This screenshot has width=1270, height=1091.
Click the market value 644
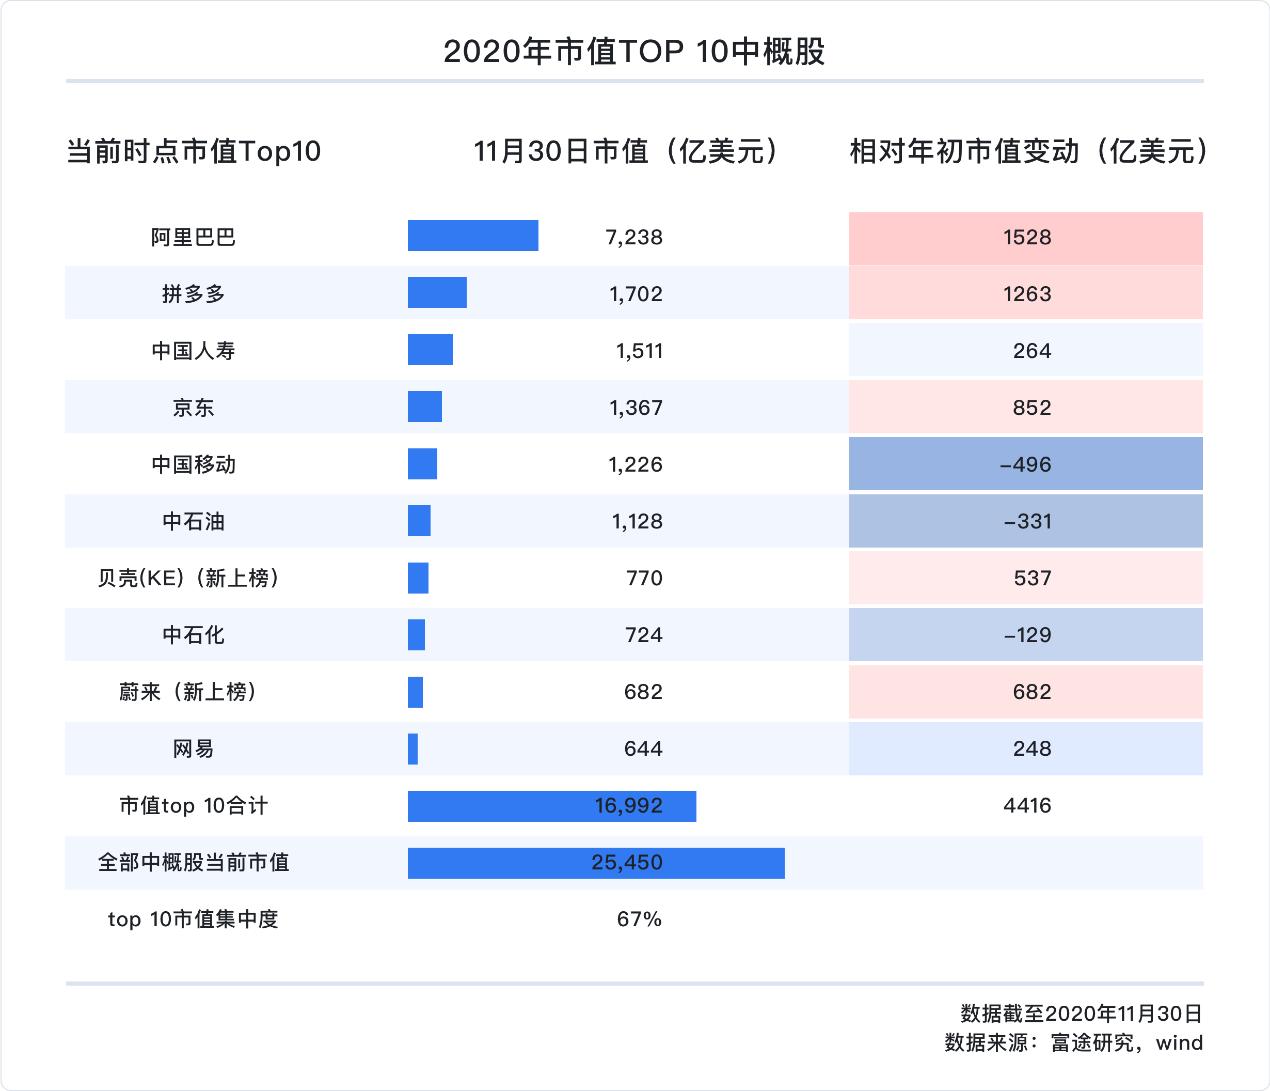(x=643, y=749)
